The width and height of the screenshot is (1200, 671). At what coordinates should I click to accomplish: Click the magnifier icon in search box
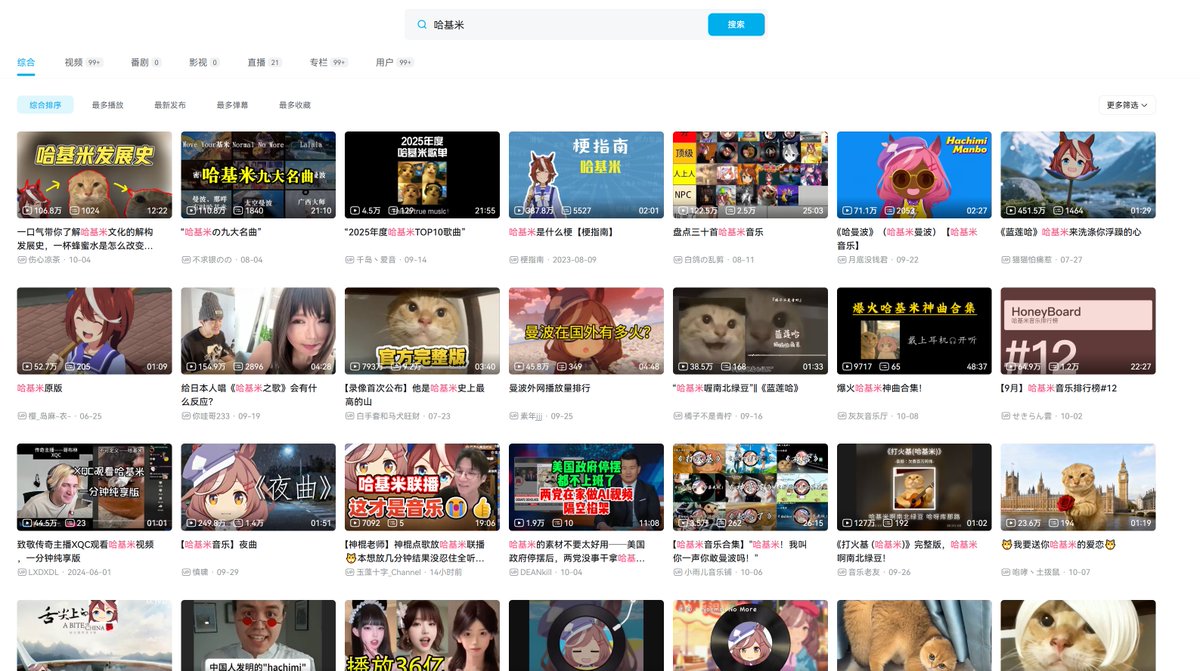point(423,25)
